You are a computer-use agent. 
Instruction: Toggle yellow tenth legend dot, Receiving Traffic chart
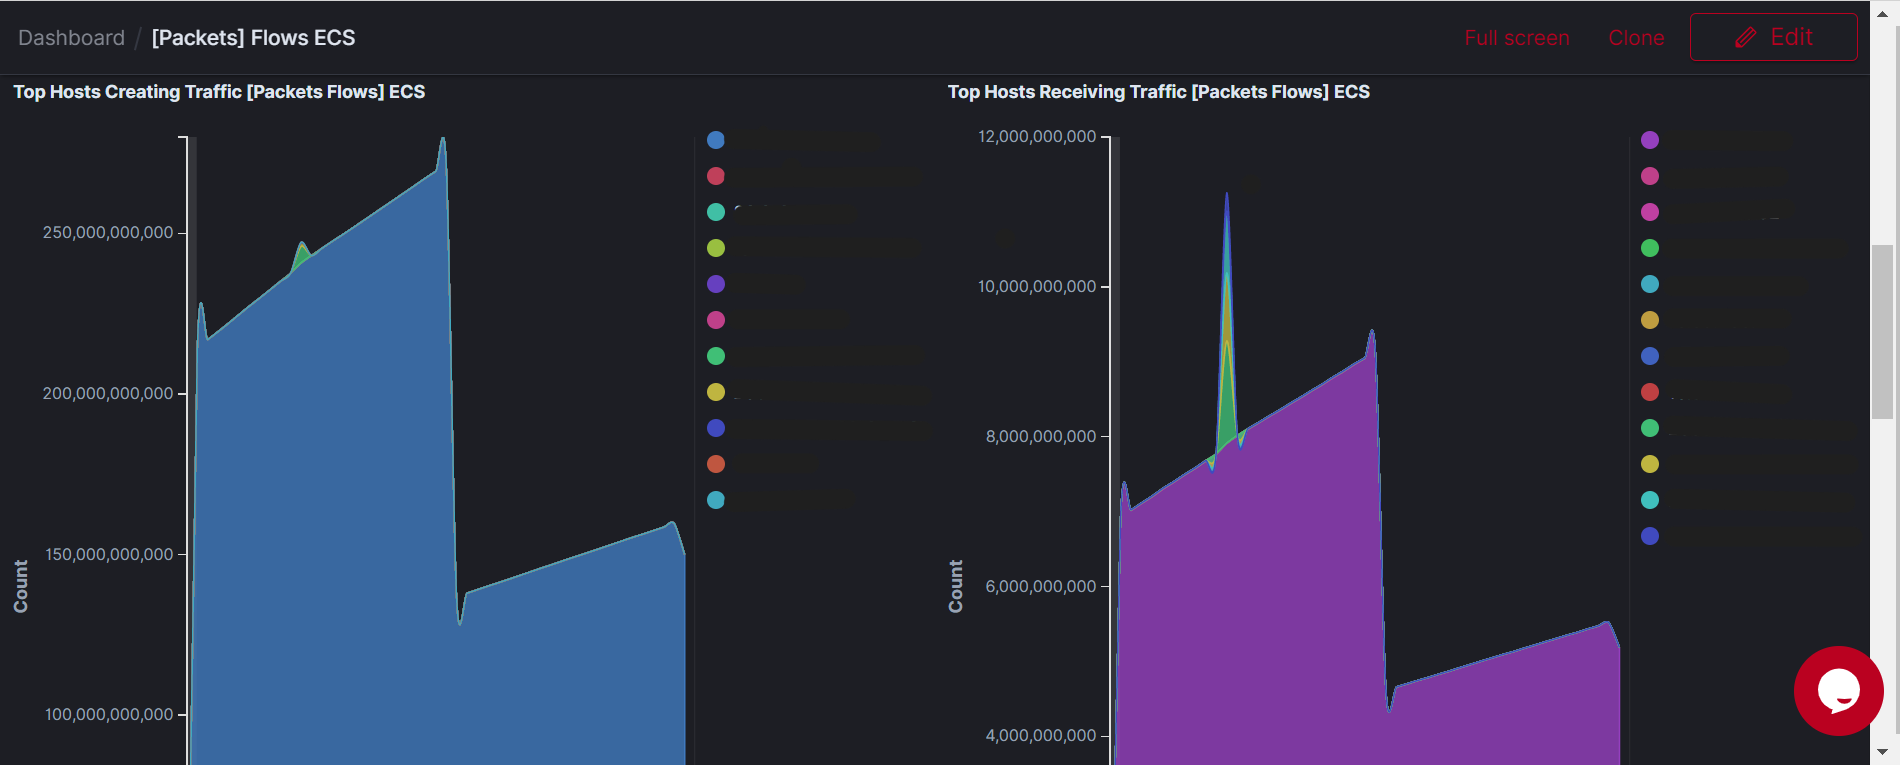click(x=1650, y=464)
